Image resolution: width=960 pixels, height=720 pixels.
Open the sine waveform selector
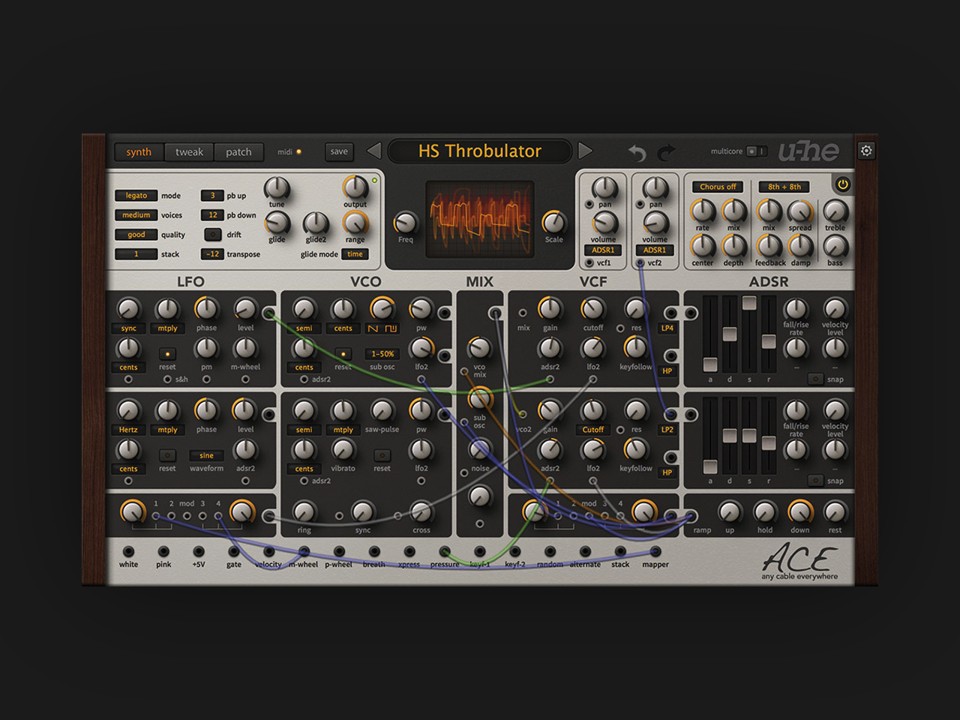206,456
